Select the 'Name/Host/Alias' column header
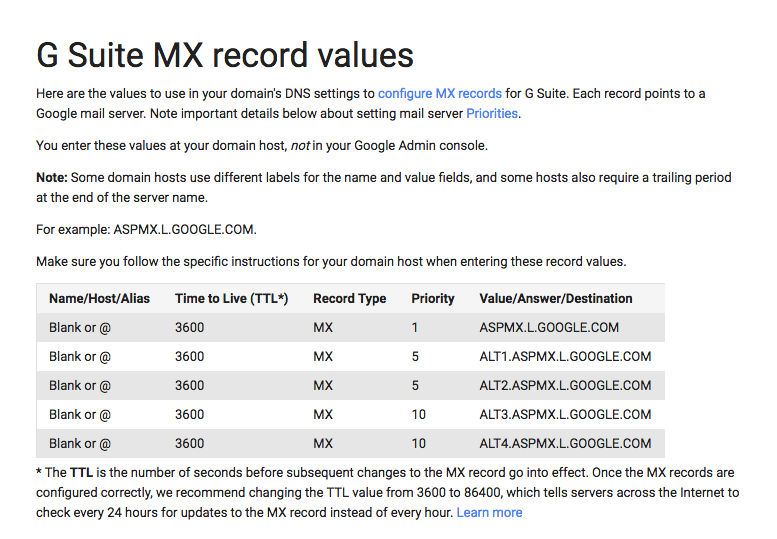This screenshot has width=777, height=539. [99, 298]
